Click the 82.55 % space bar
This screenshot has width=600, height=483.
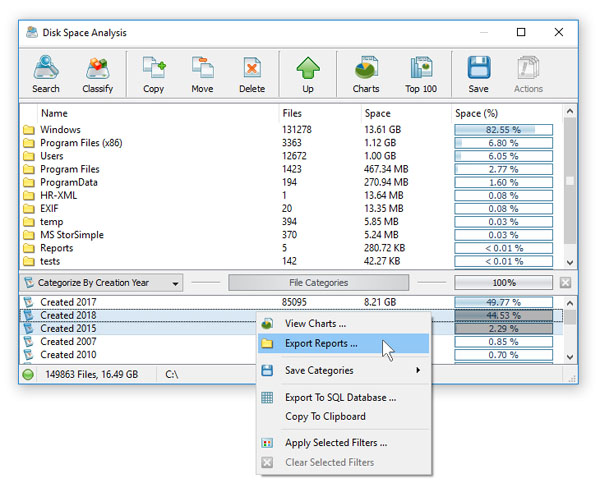[504, 130]
